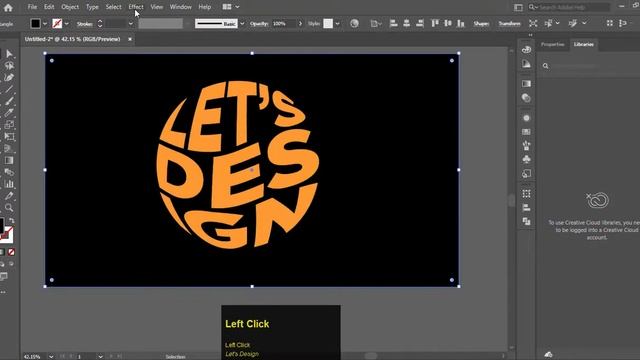Open the Effect menu
Image resolution: width=640 pixels, height=360 pixels.
[136, 7]
